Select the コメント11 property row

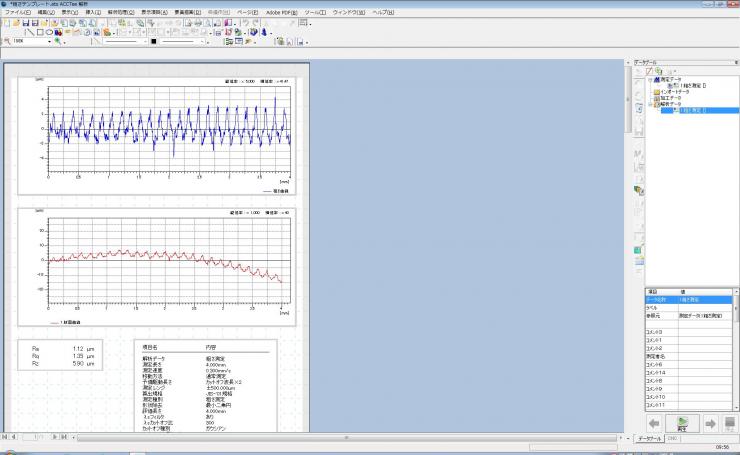[689, 405]
